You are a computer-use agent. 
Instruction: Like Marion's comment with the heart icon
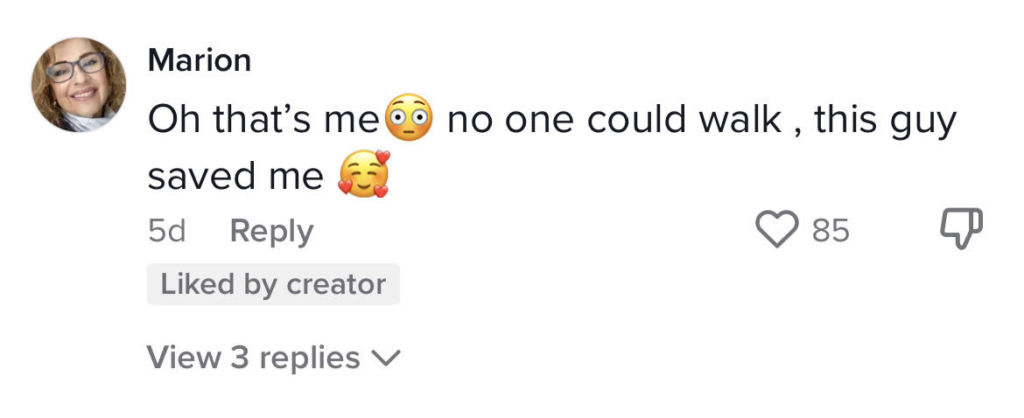point(777,229)
